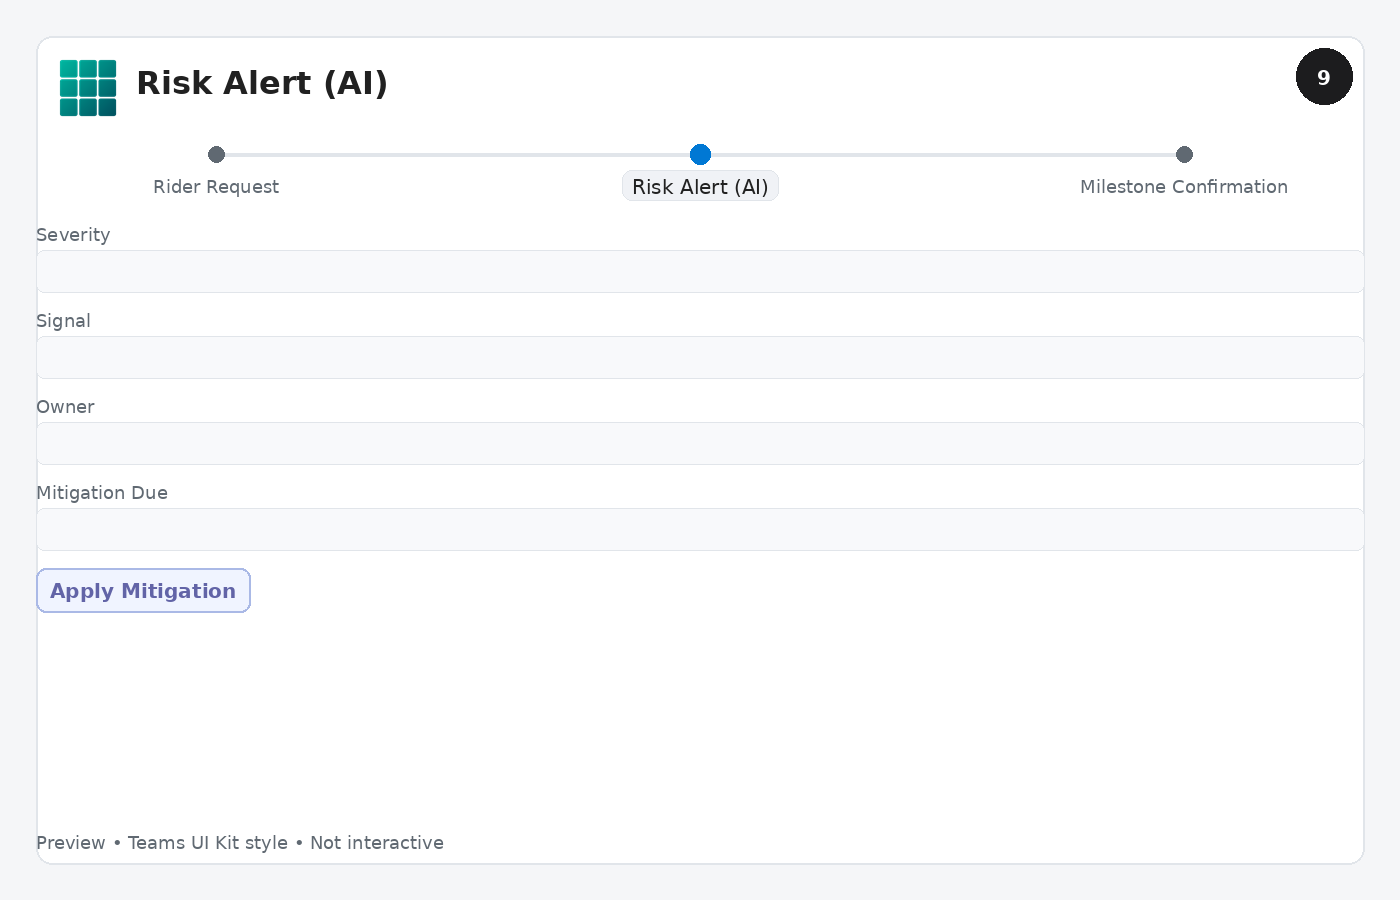
Task: Click the Owner field label
Action: click(65, 407)
